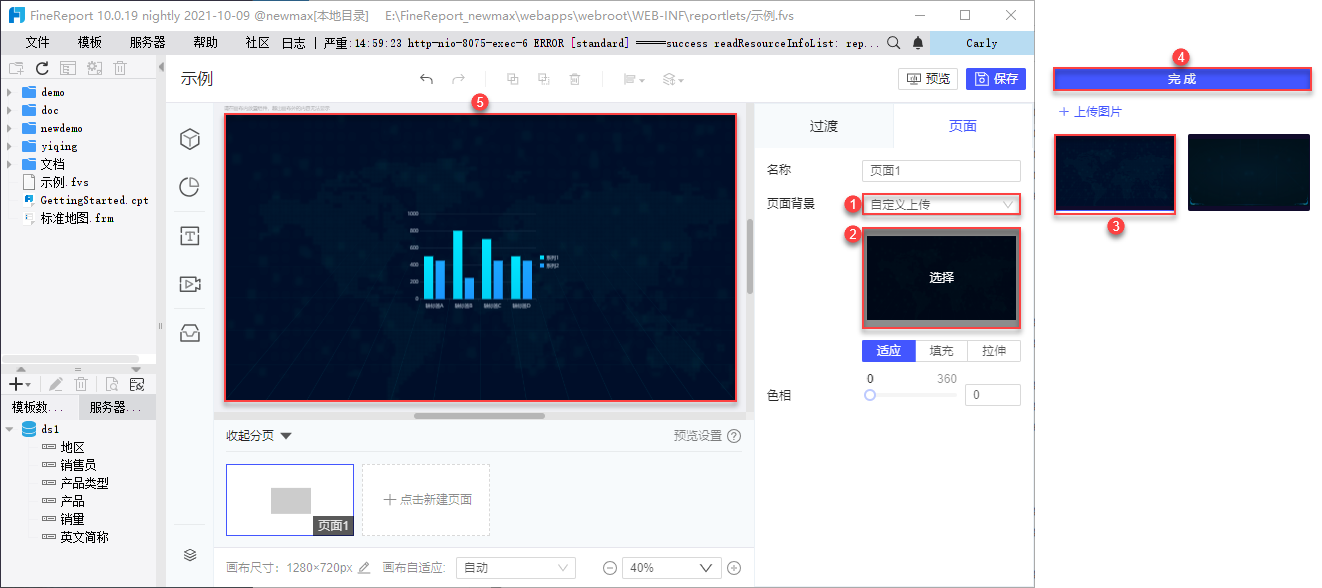Switch to the 页面 tab

tap(962, 126)
